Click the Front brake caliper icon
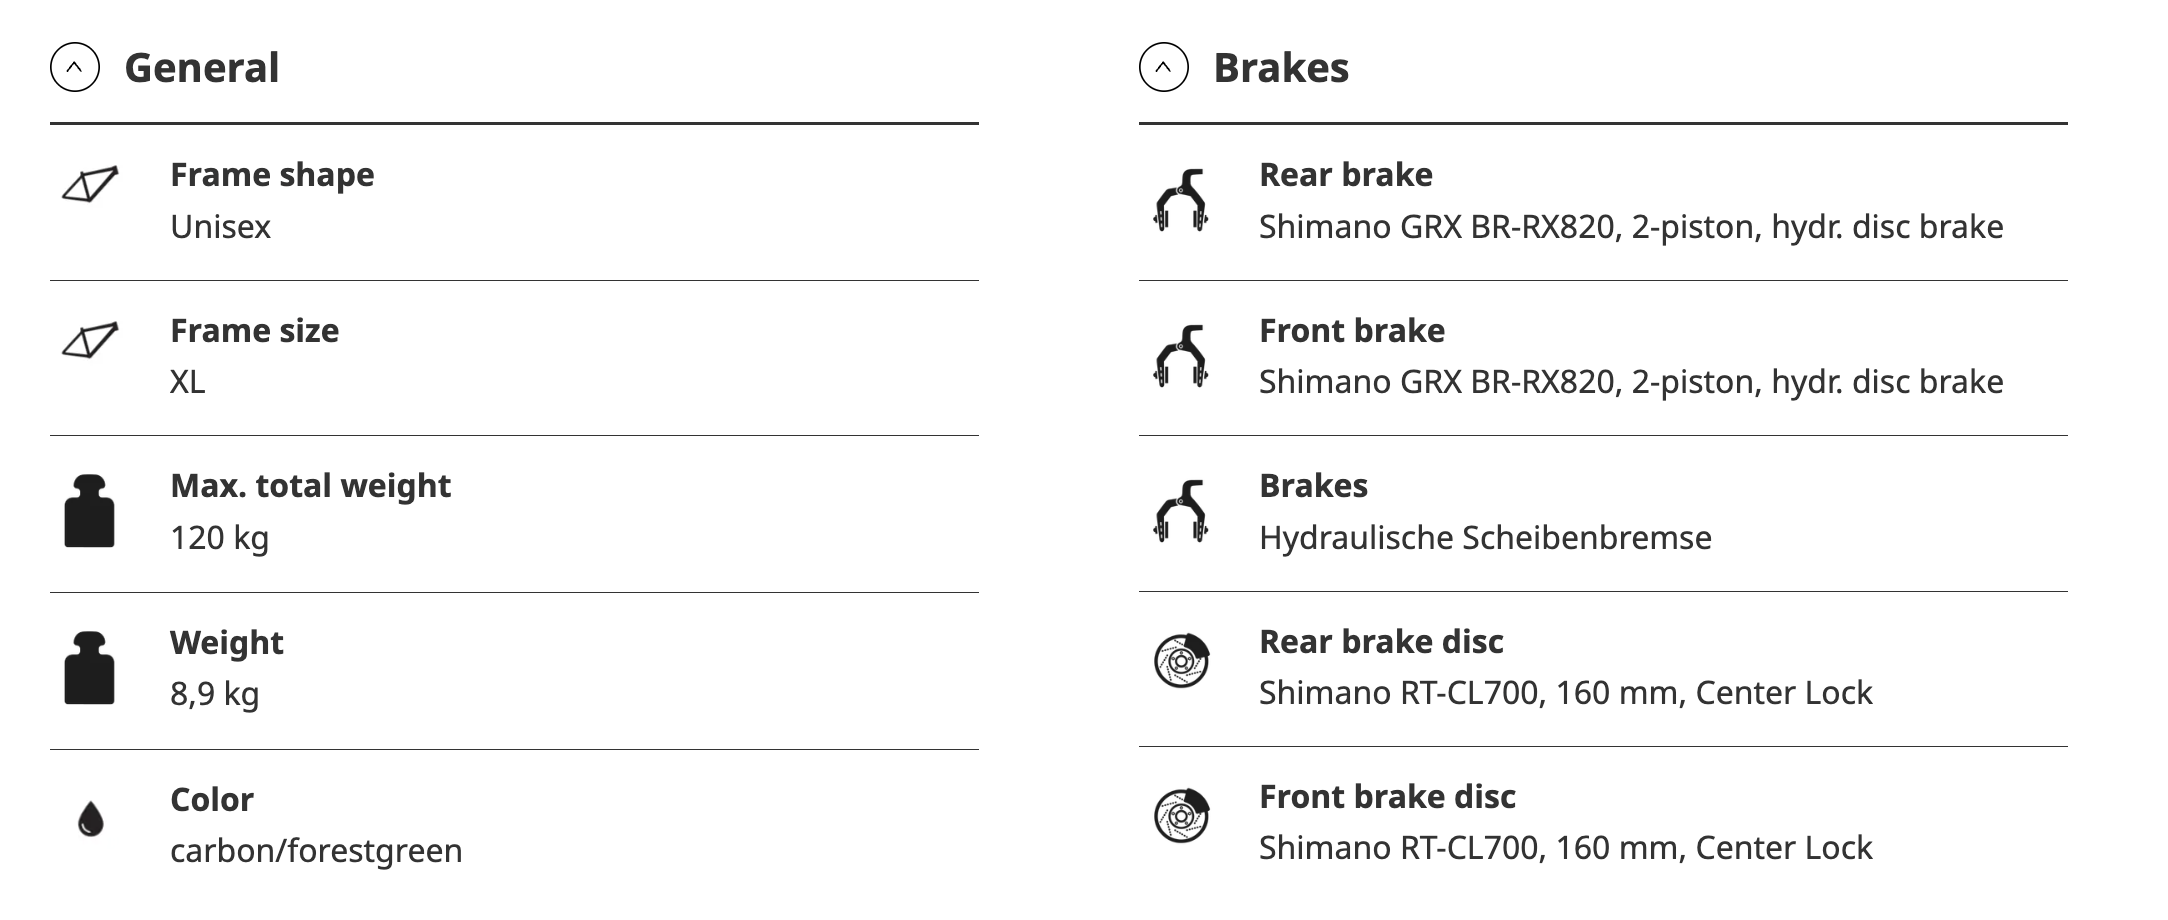2168x920 pixels. pyautogui.click(x=1181, y=356)
